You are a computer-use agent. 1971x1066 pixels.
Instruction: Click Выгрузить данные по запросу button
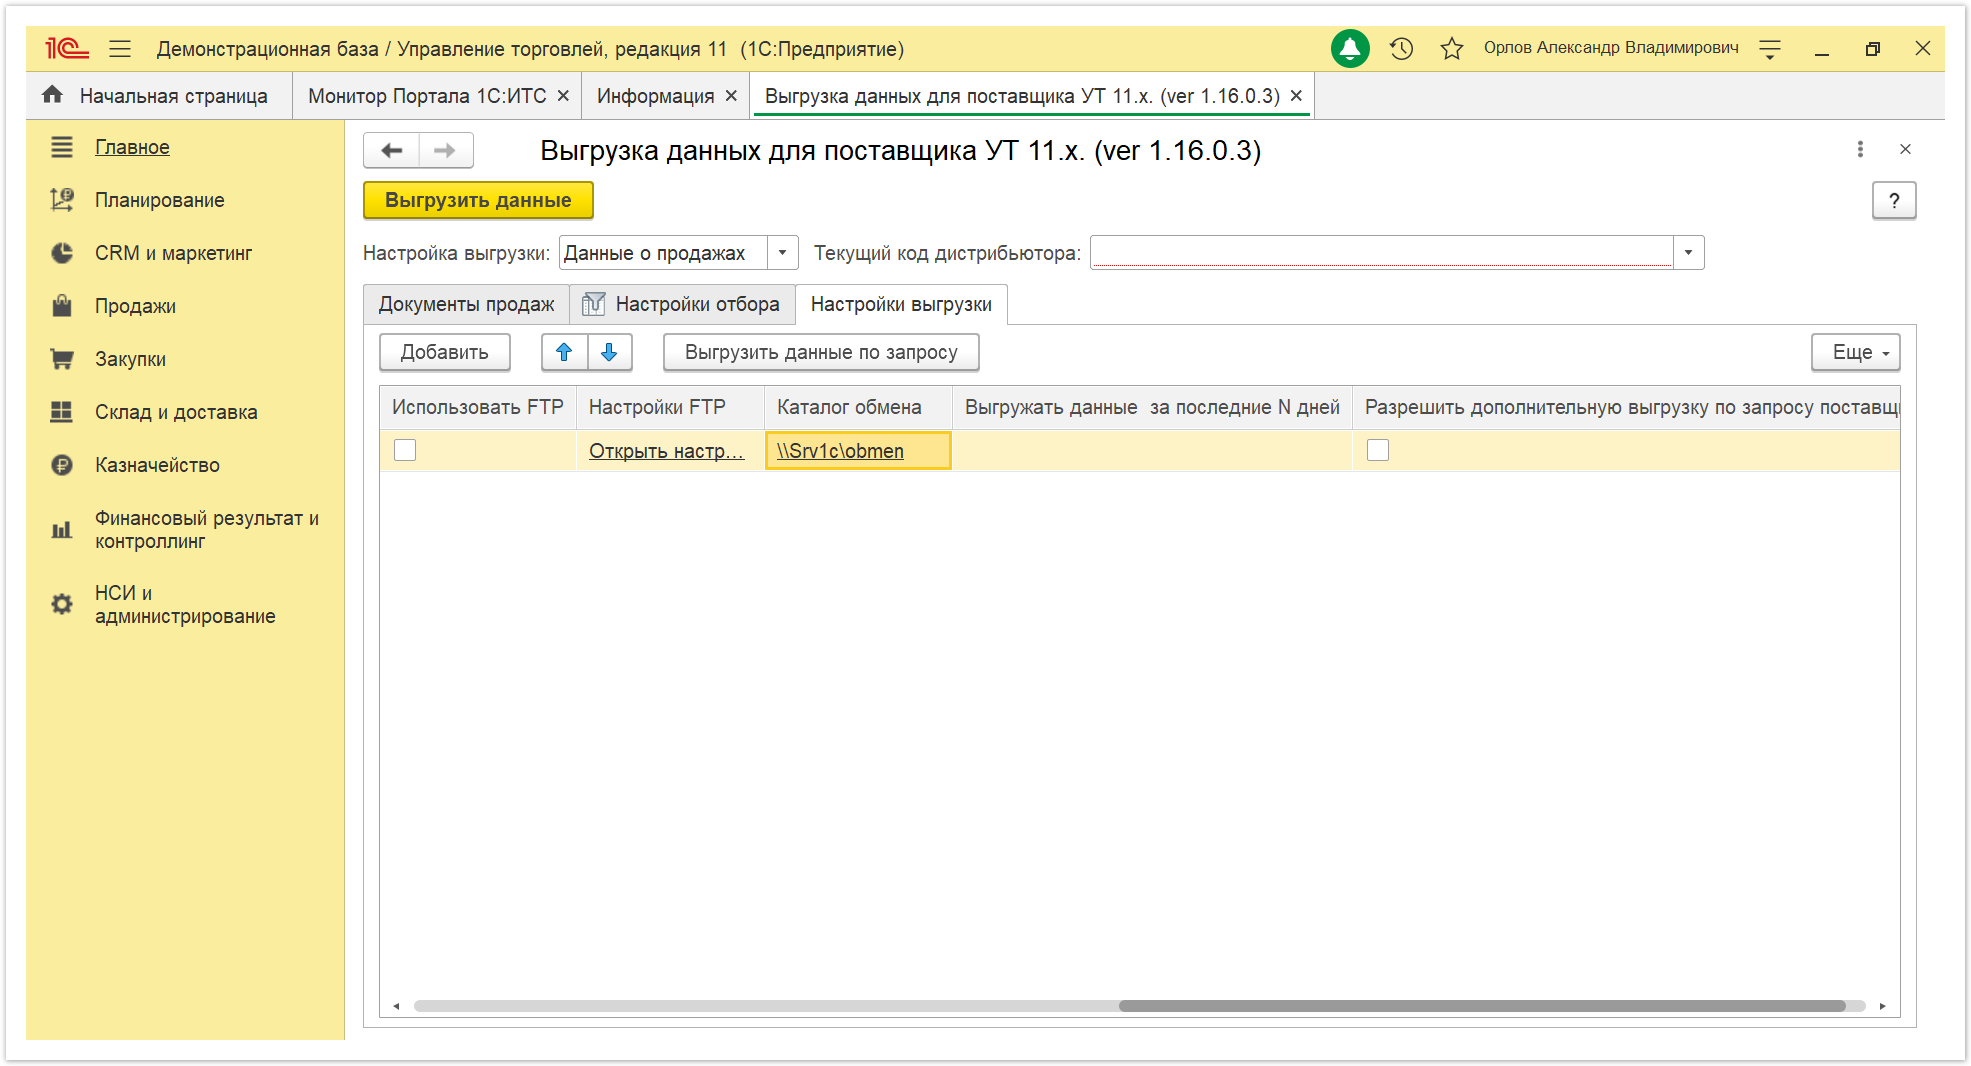click(x=821, y=352)
